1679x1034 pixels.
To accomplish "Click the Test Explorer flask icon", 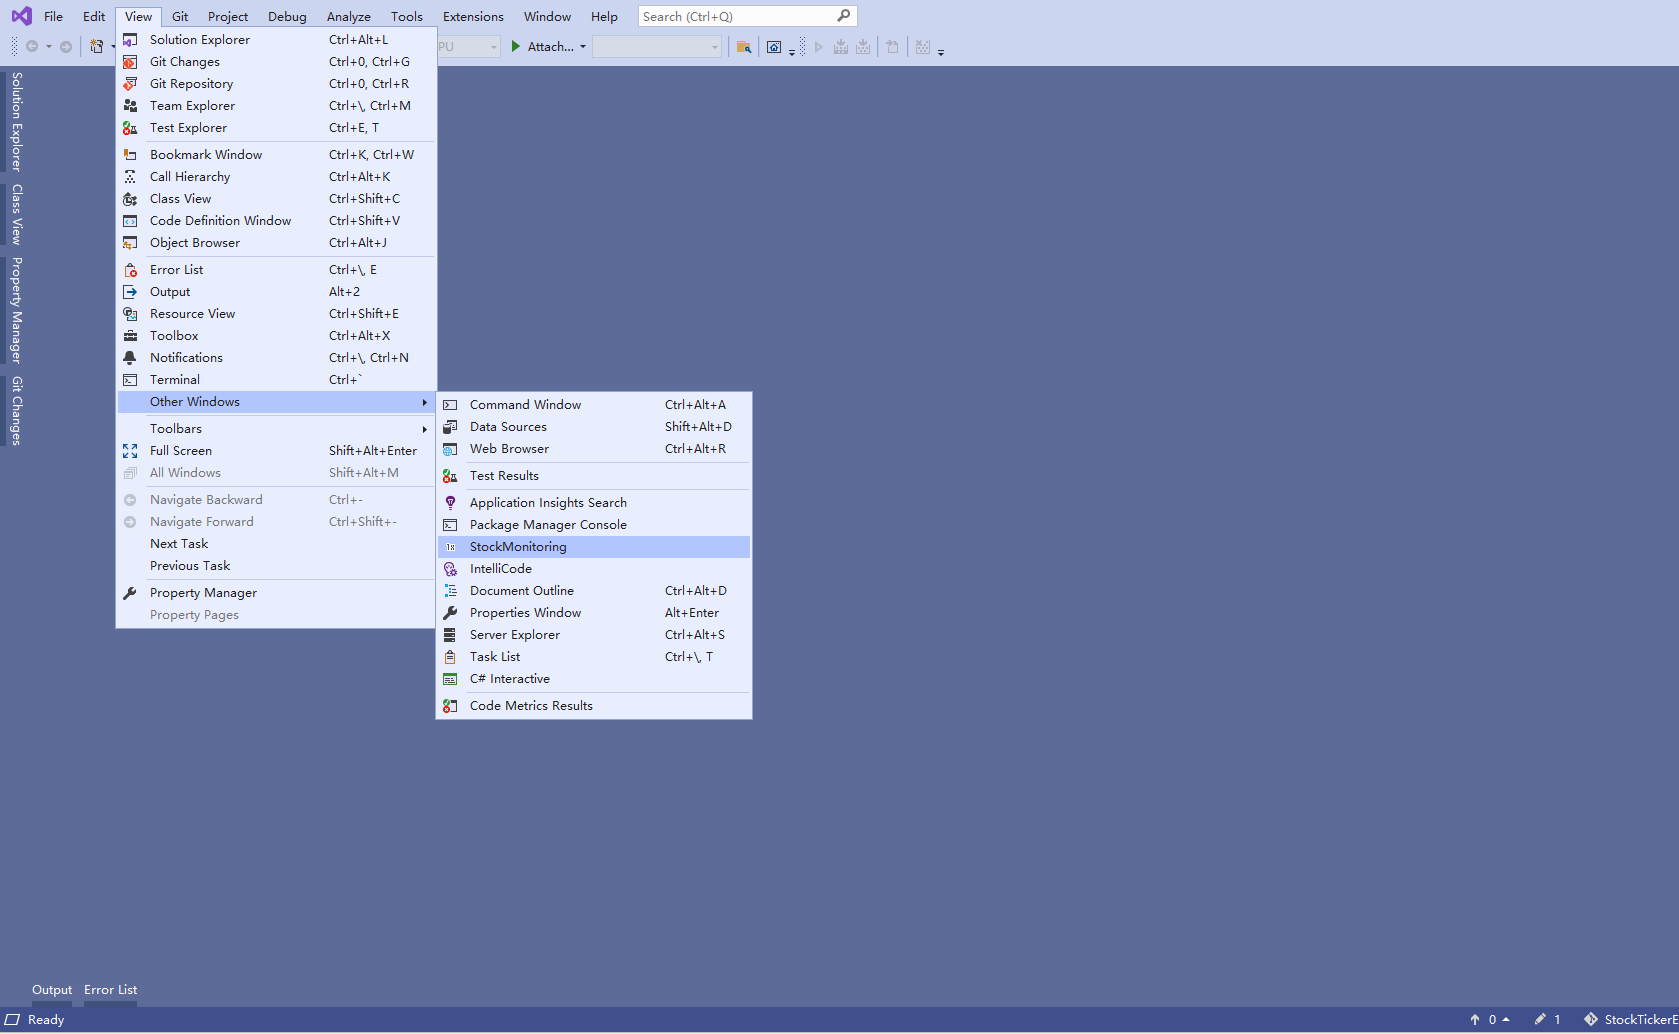I will tap(130, 128).
